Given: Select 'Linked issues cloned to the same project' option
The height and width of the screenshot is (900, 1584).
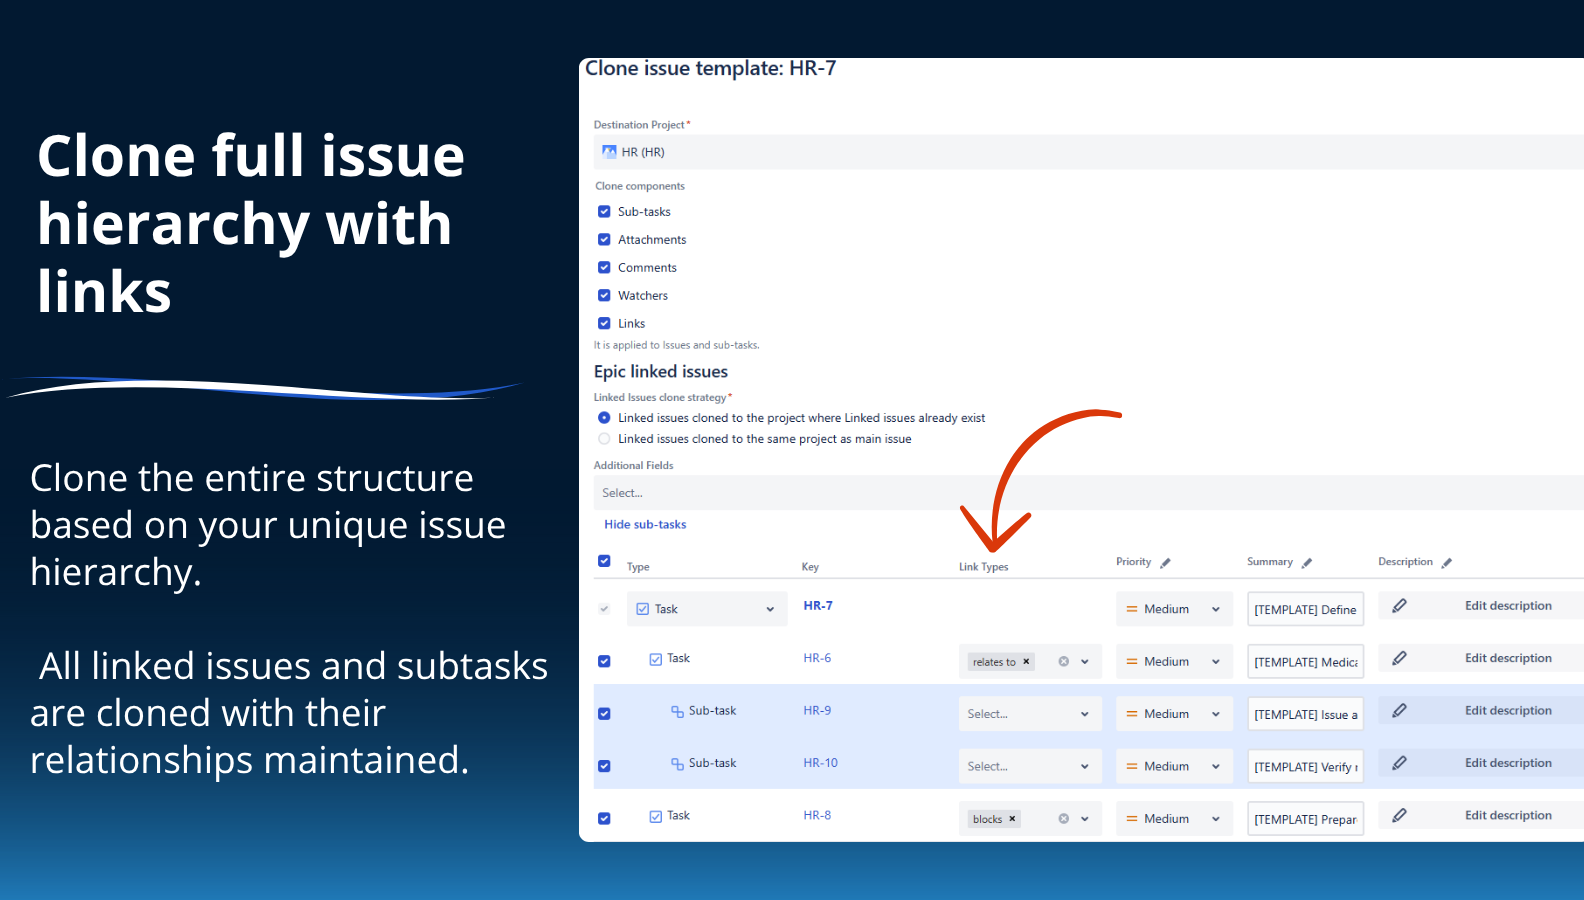Looking at the screenshot, I should click(604, 439).
